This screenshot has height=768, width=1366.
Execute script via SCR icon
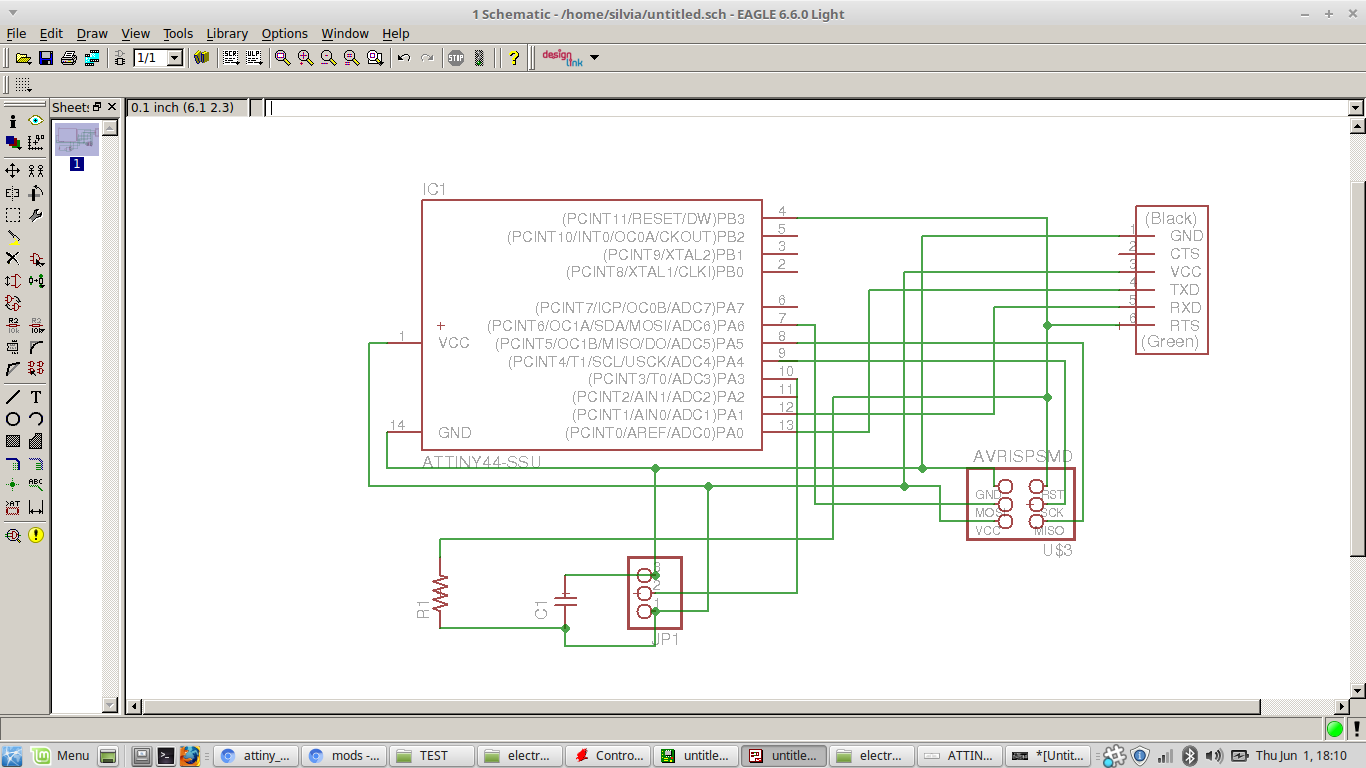(x=231, y=58)
